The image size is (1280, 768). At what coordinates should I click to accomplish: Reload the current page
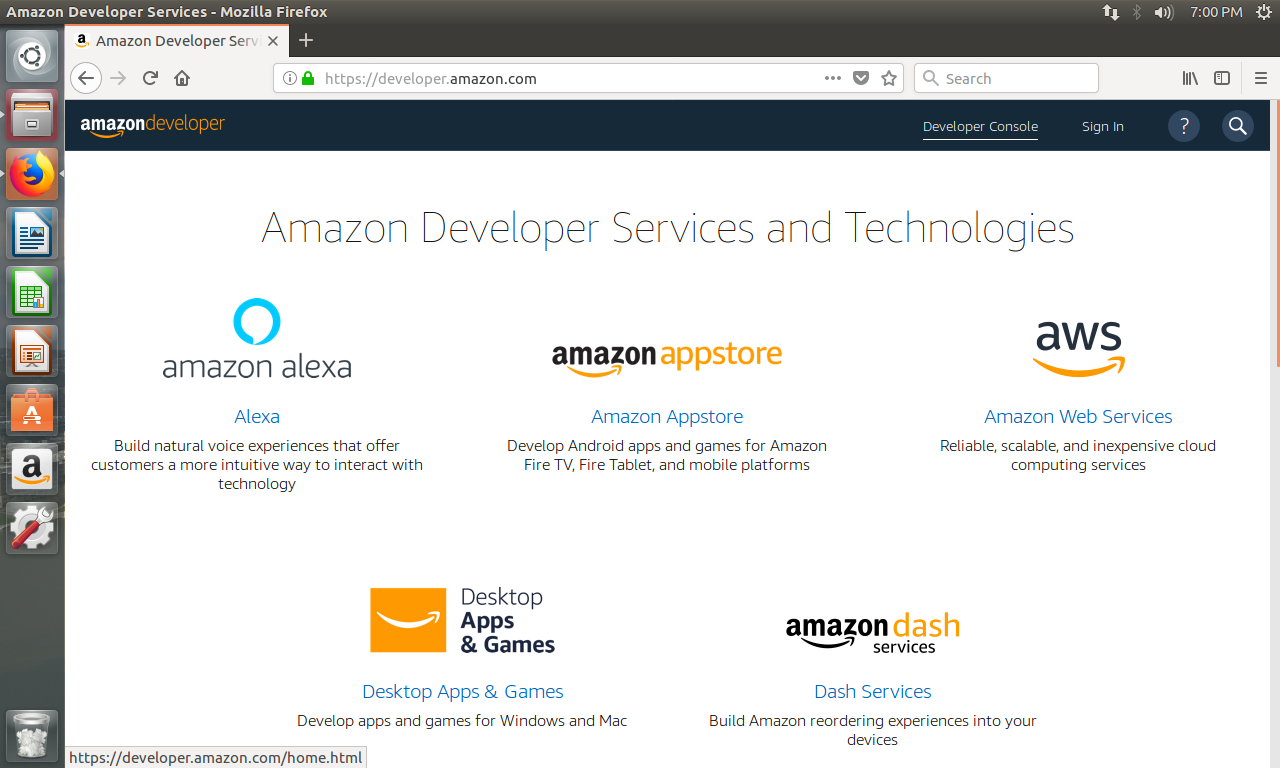click(x=150, y=78)
